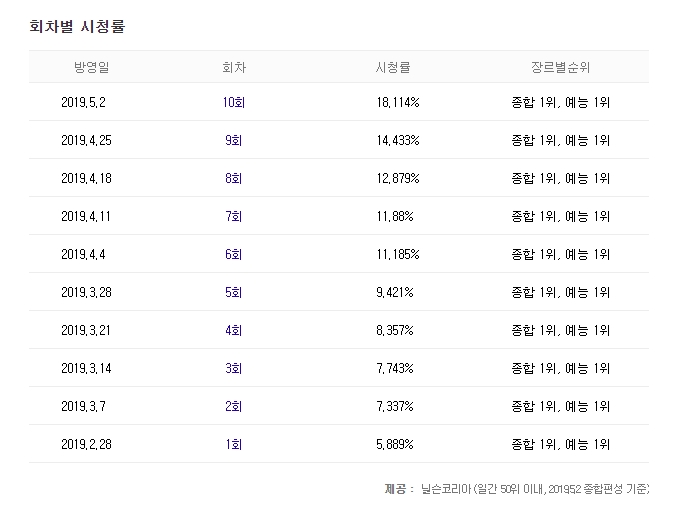Click the genre ranking in the 10회 row
Viewport: 675px width, 506px height.
(560, 102)
